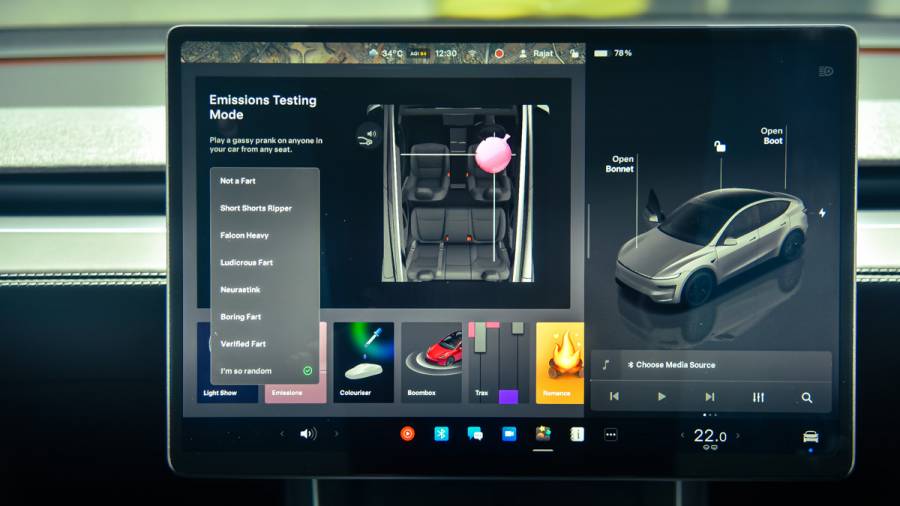Tap Open Boot label

[772, 136]
